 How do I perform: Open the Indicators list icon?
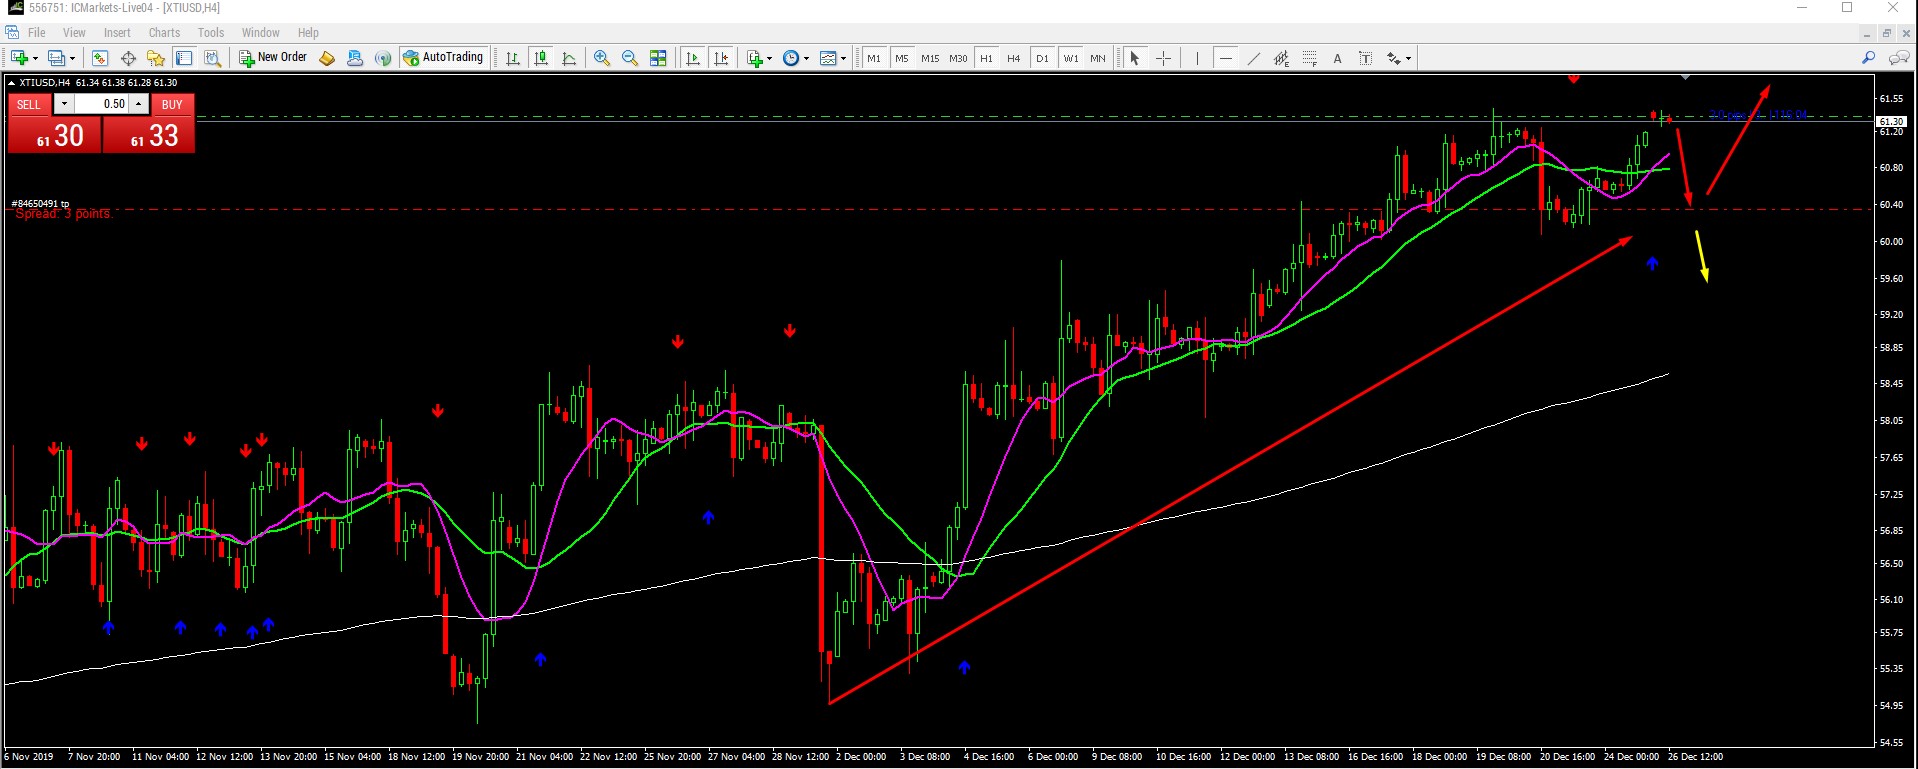click(x=755, y=58)
